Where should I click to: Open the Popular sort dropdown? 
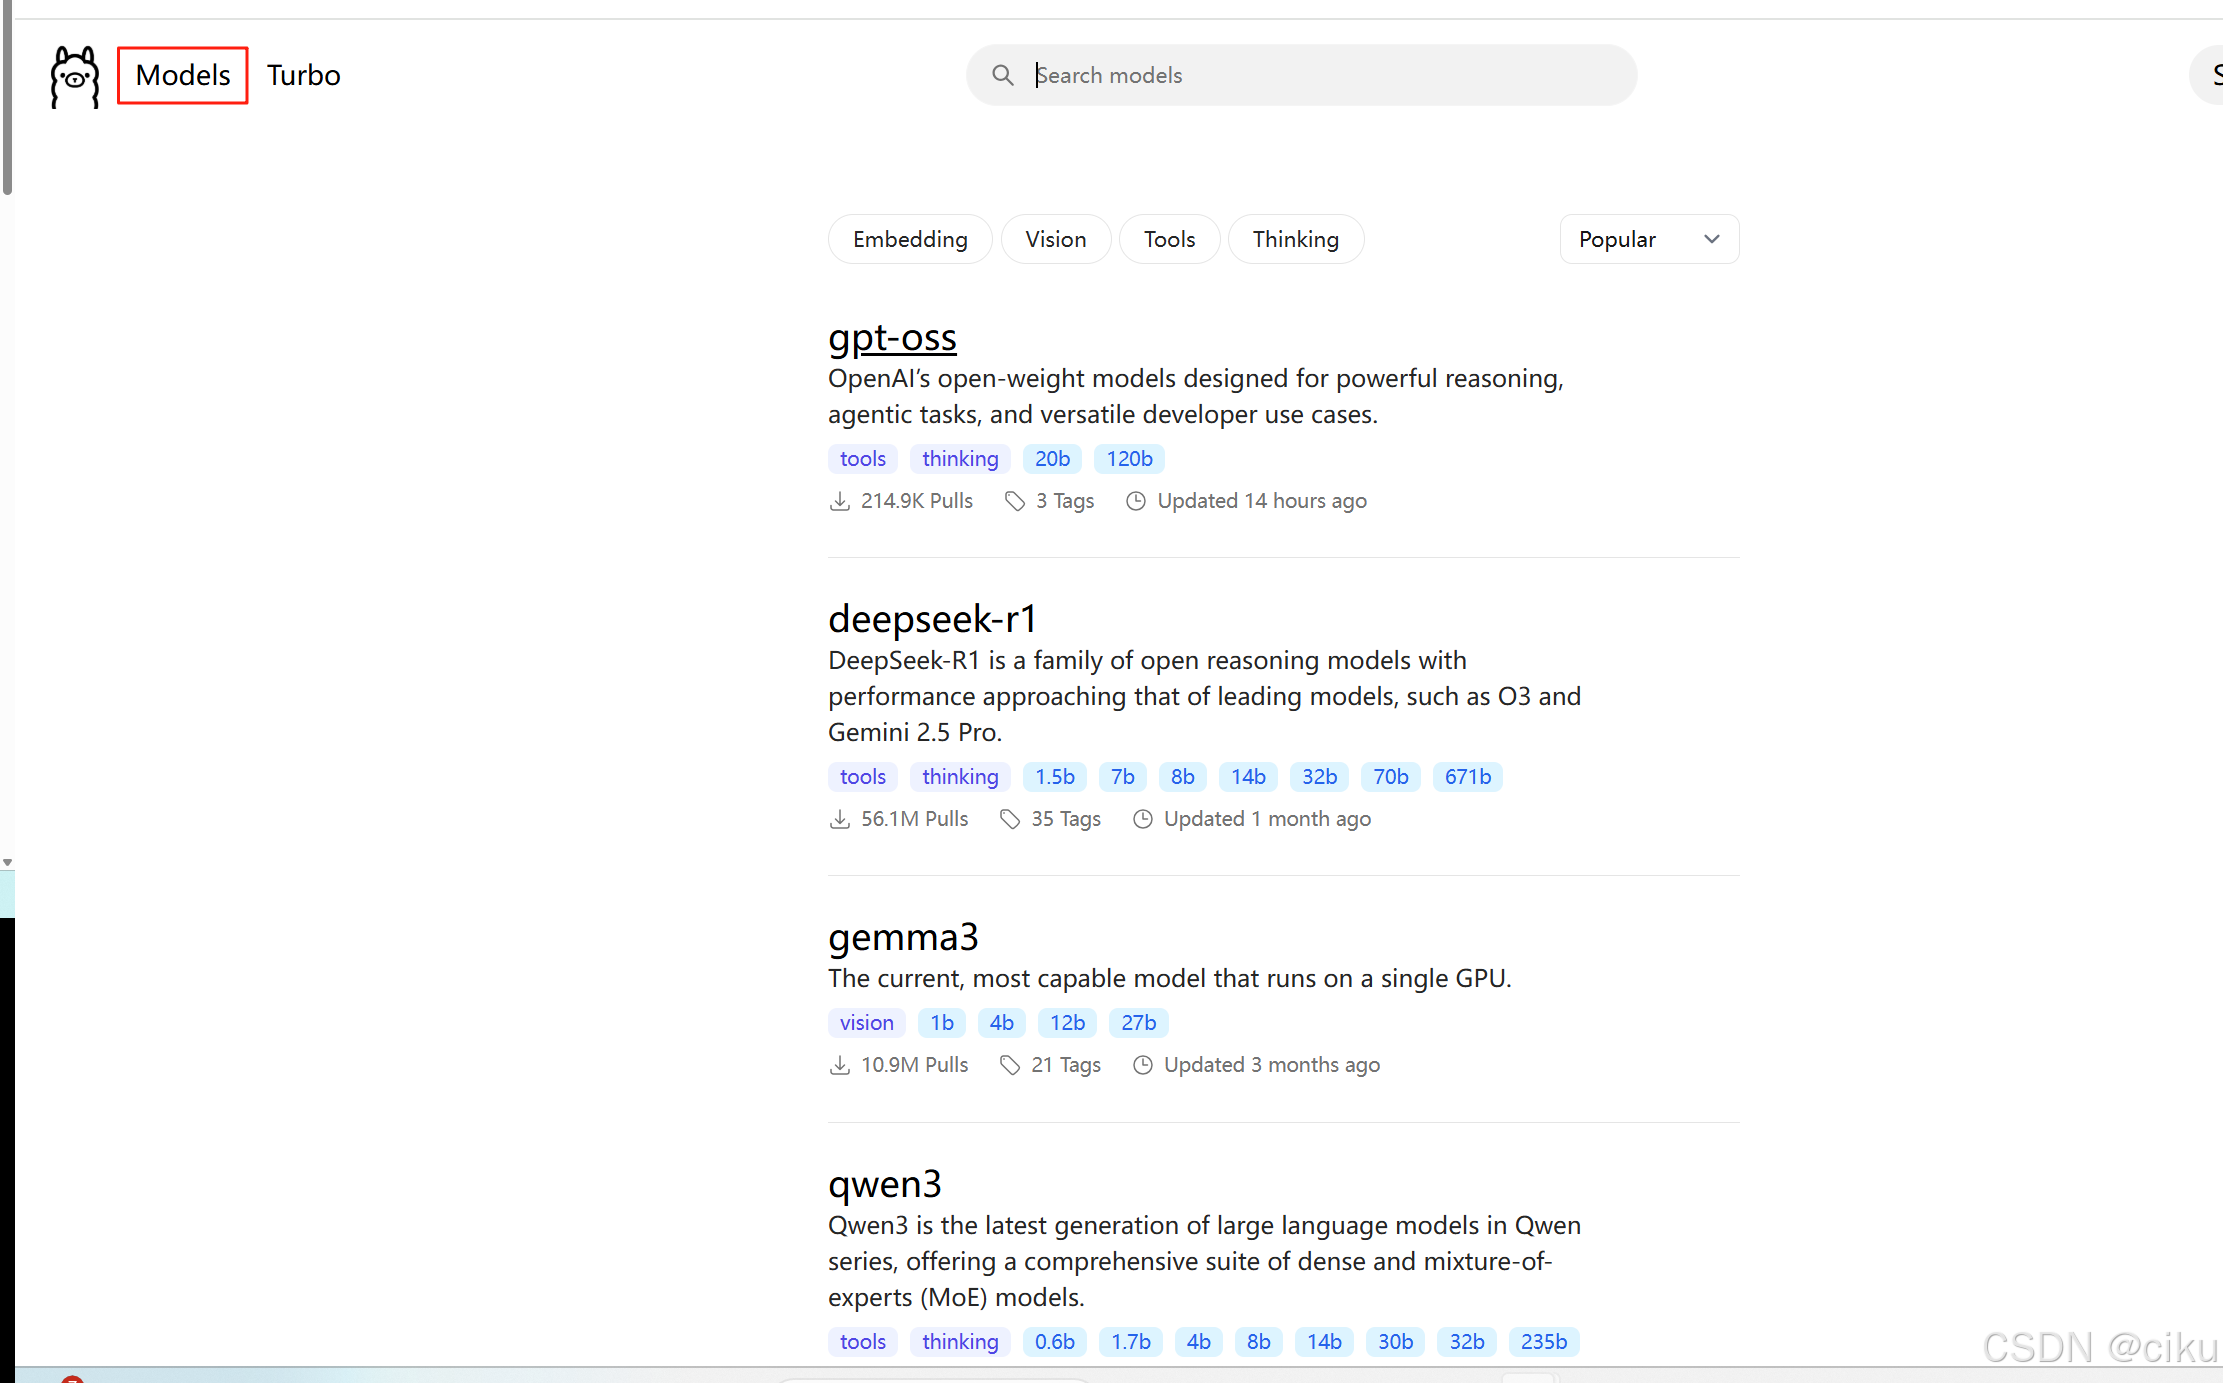click(1649, 239)
